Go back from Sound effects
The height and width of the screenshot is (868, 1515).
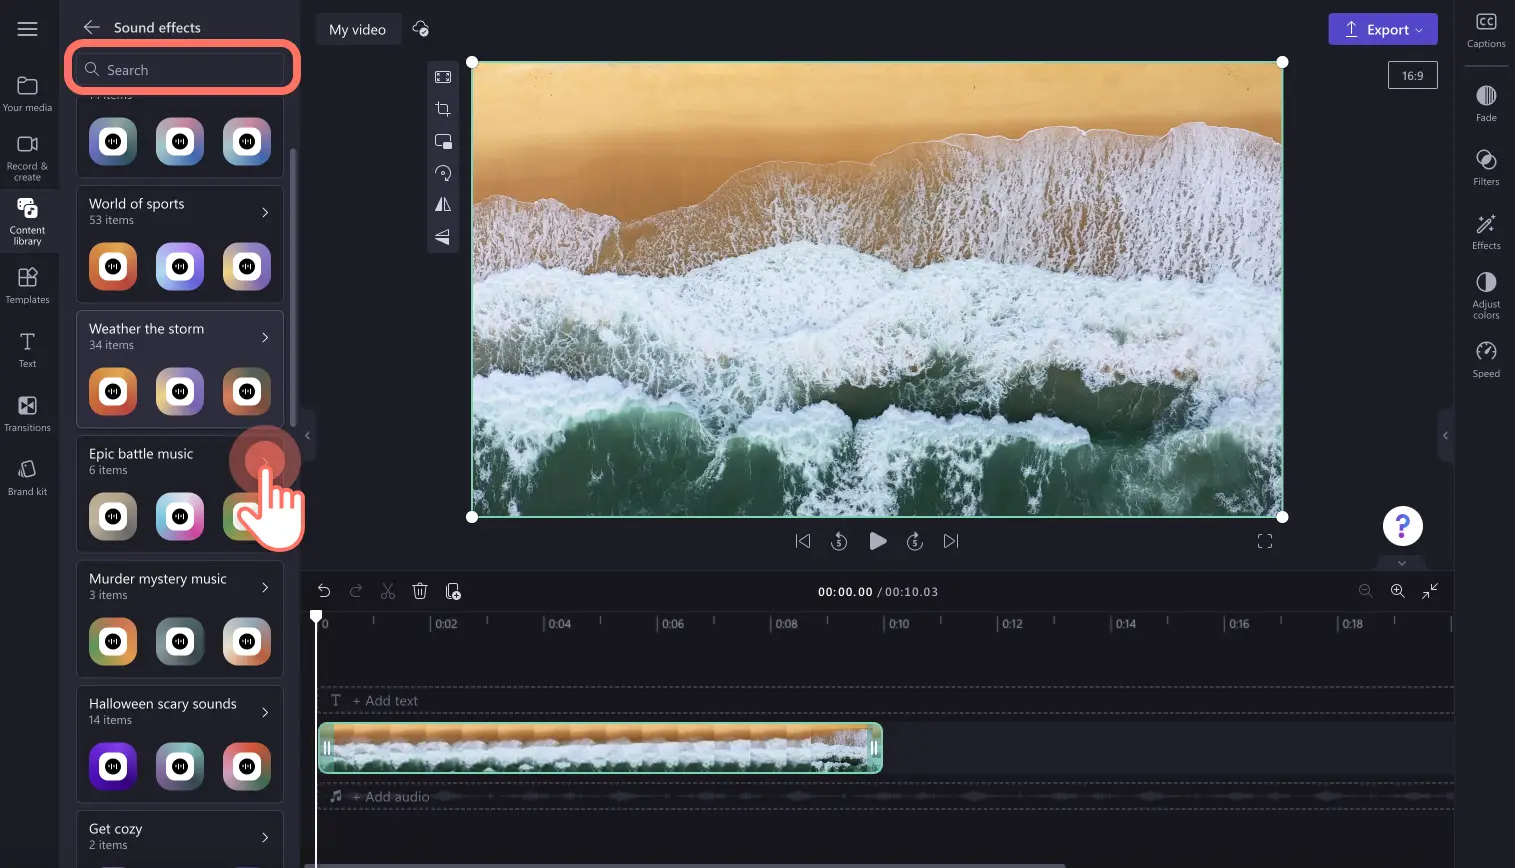(x=91, y=27)
